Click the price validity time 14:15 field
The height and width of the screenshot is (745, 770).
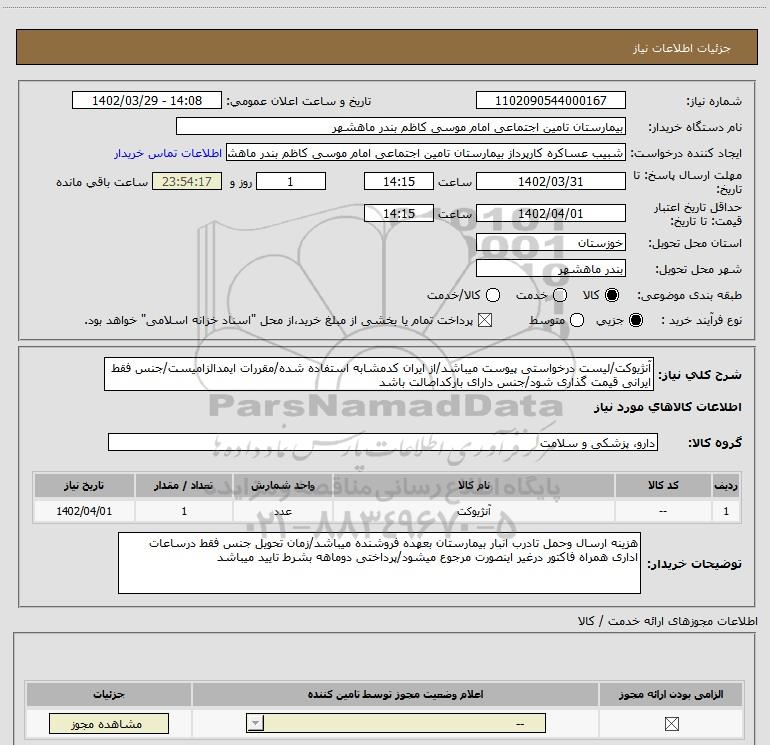(399, 213)
